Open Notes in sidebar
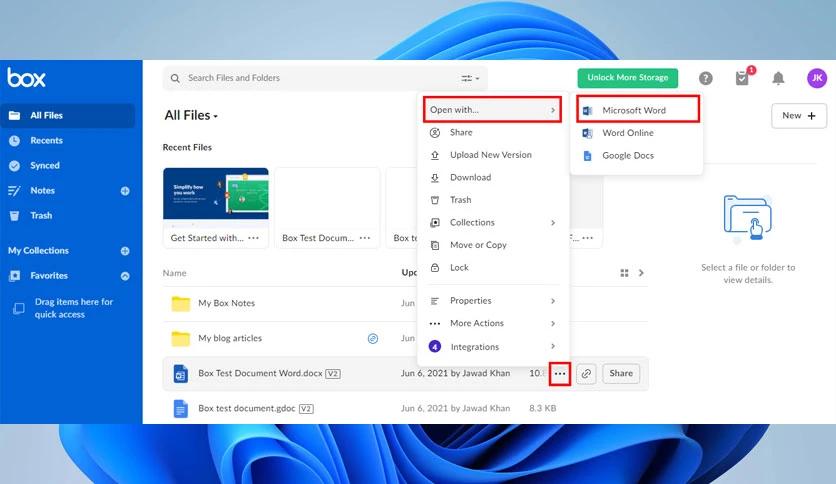Viewport: 836px width, 484px height. [x=42, y=191]
